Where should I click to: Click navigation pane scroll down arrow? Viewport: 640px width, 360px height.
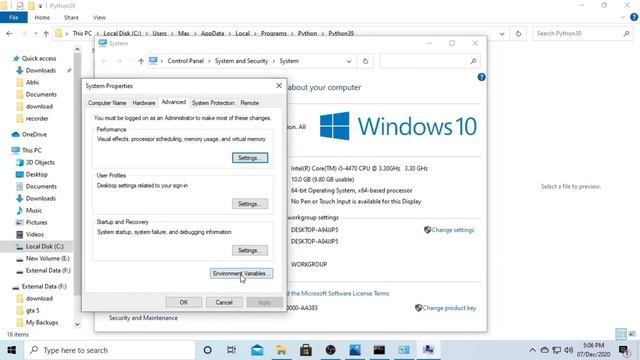(x=77, y=324)
